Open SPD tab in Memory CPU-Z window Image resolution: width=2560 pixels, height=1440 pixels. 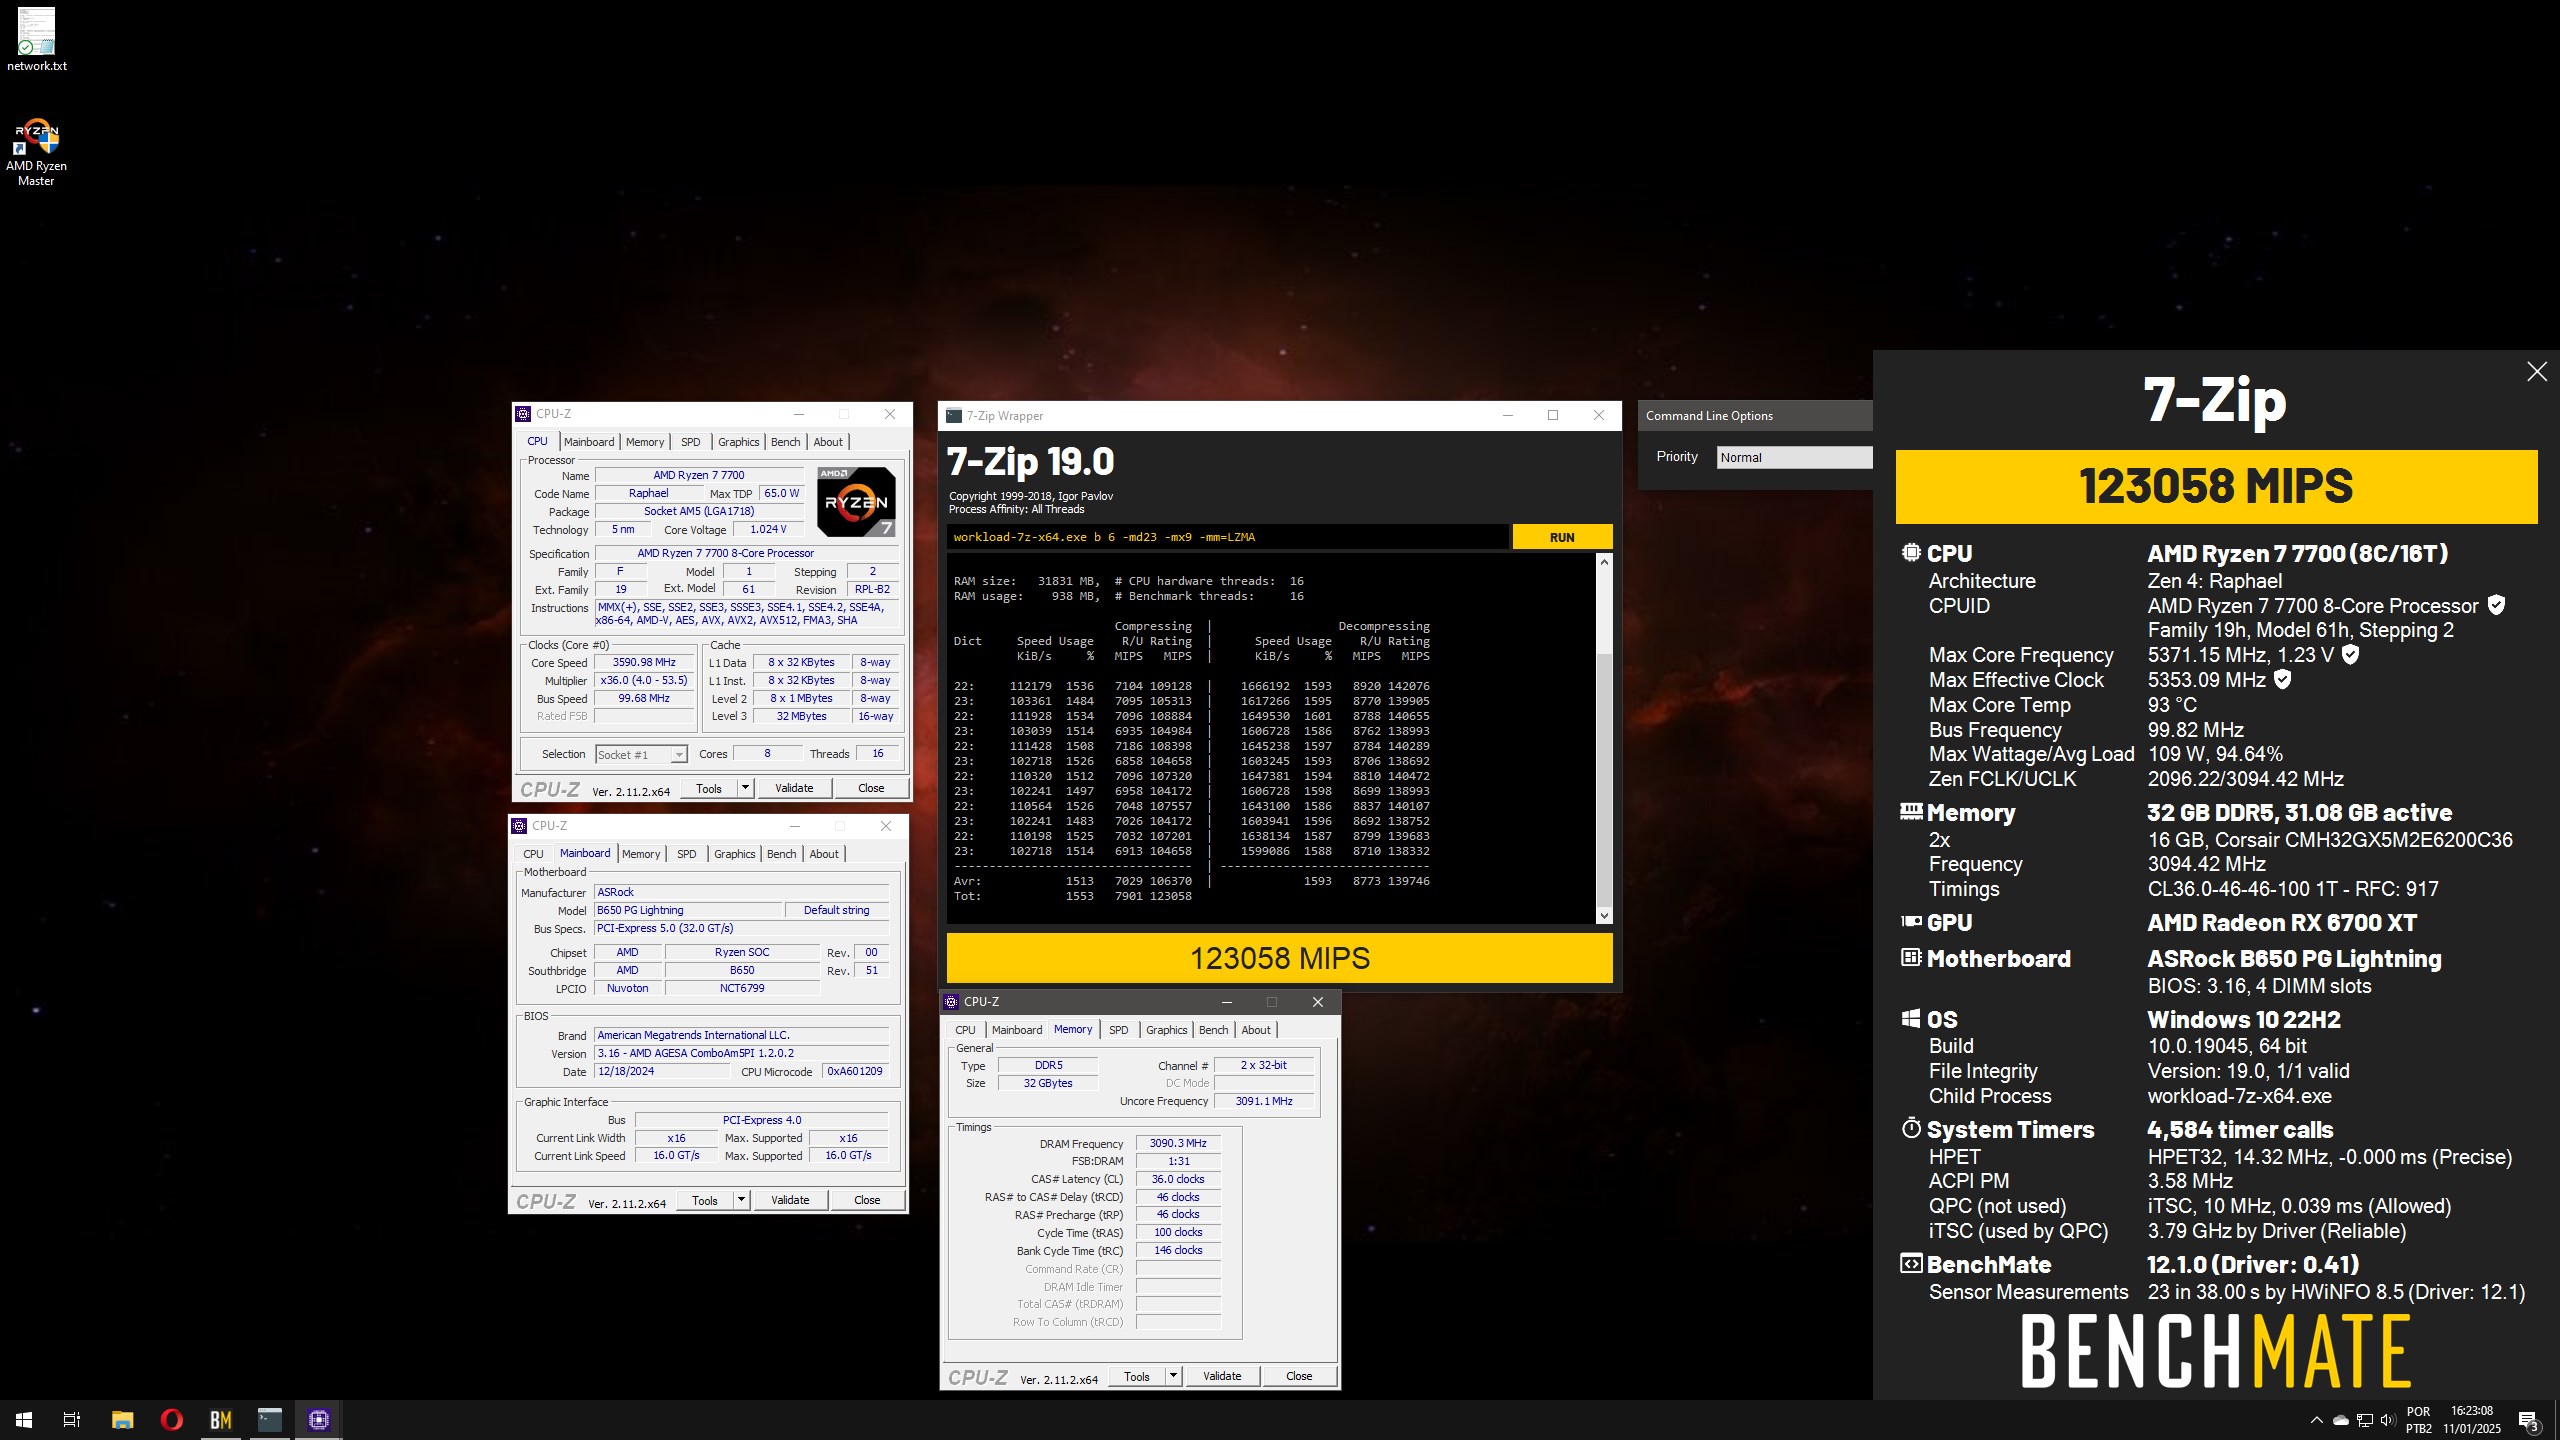1119,1030
